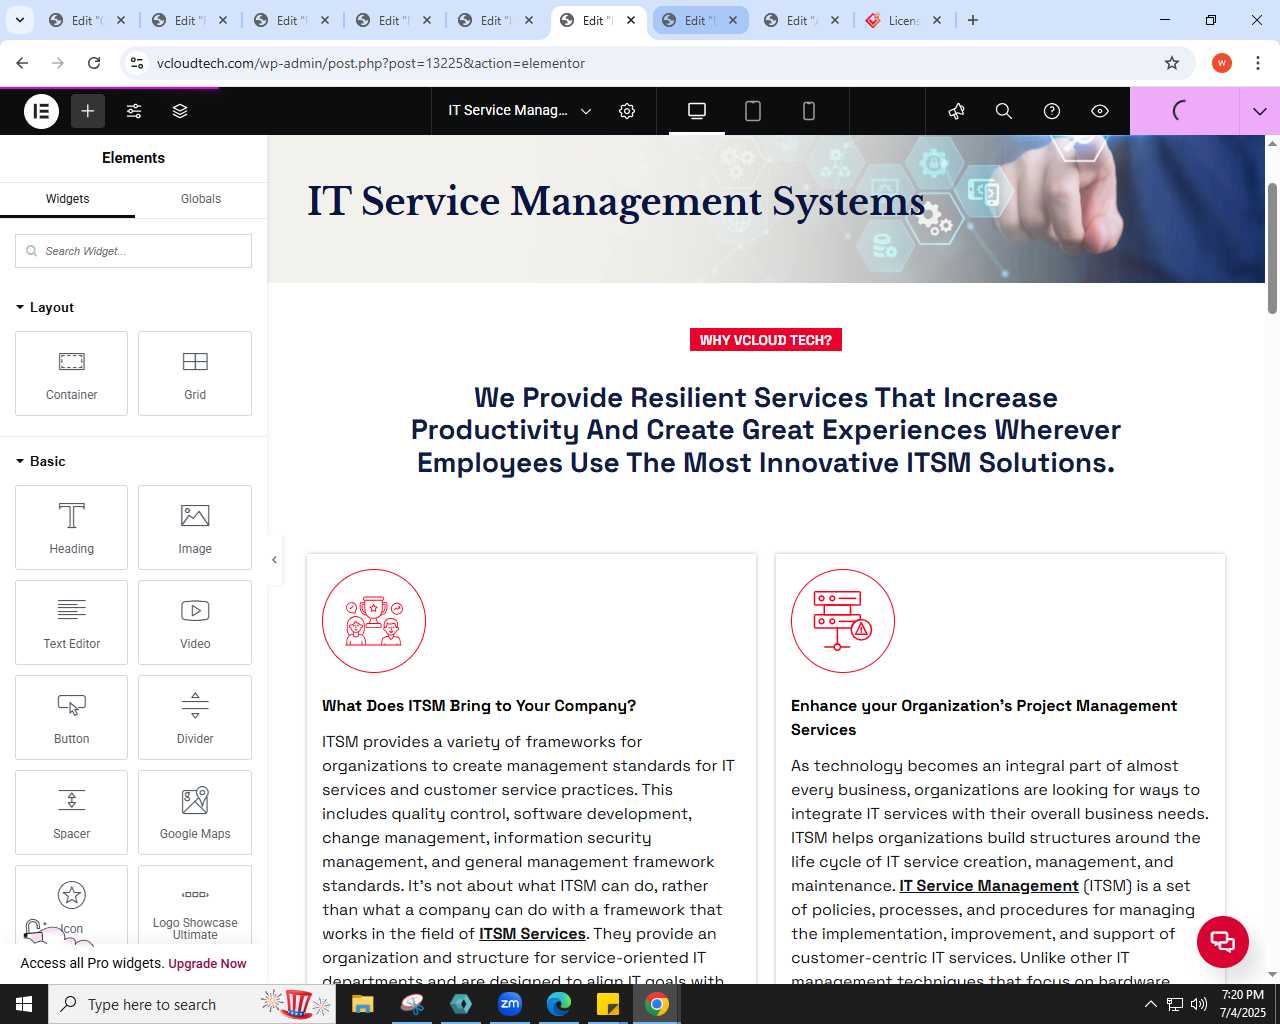Select the Widgets tab
Viewport: 1280px width, 1024px height.
click(x=67, y=199)
